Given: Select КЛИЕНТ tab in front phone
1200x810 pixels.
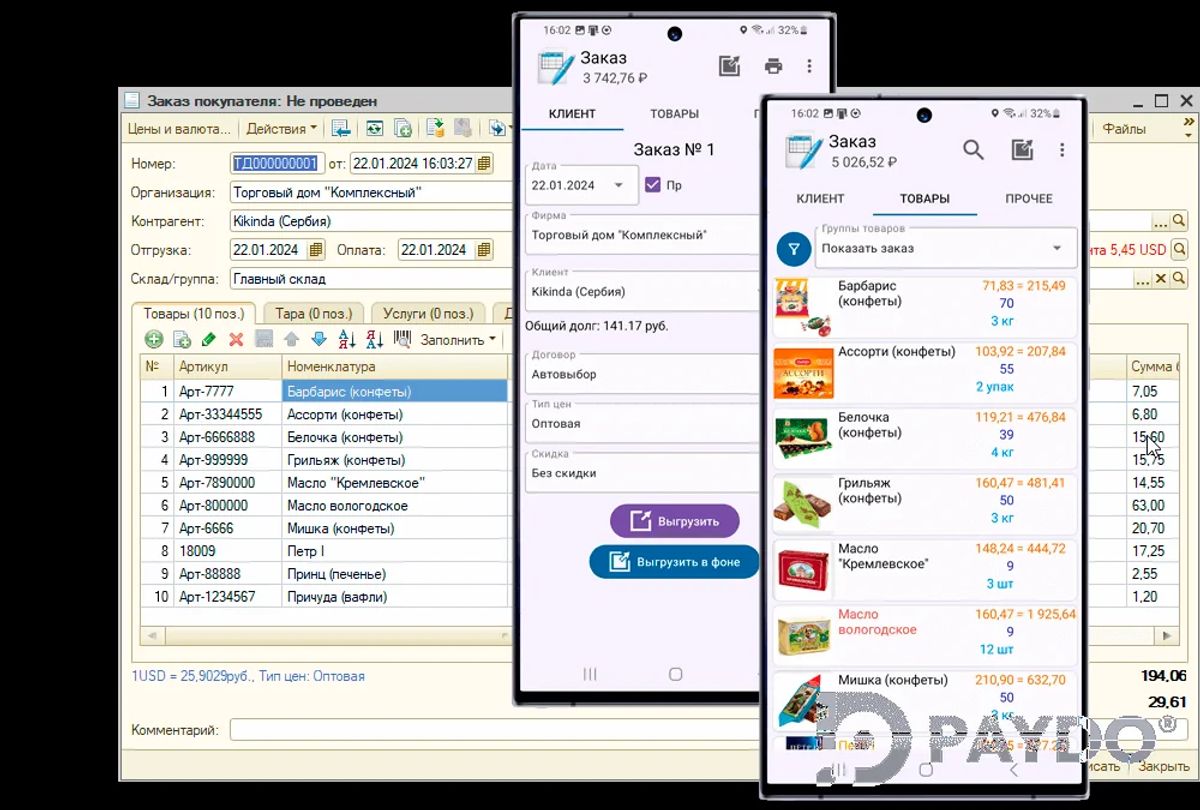Looking at the screenshot, I should pos(820,198).
